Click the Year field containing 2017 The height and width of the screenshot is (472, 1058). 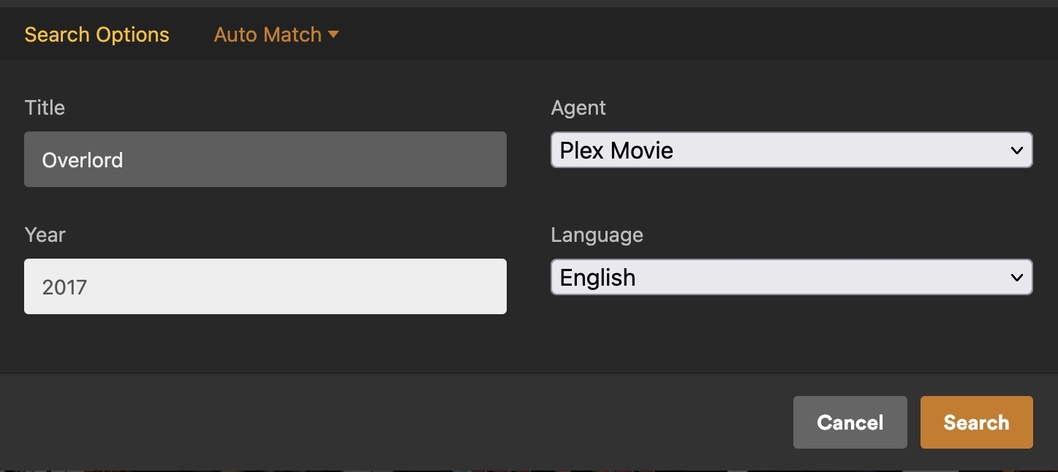click(265, 287)
